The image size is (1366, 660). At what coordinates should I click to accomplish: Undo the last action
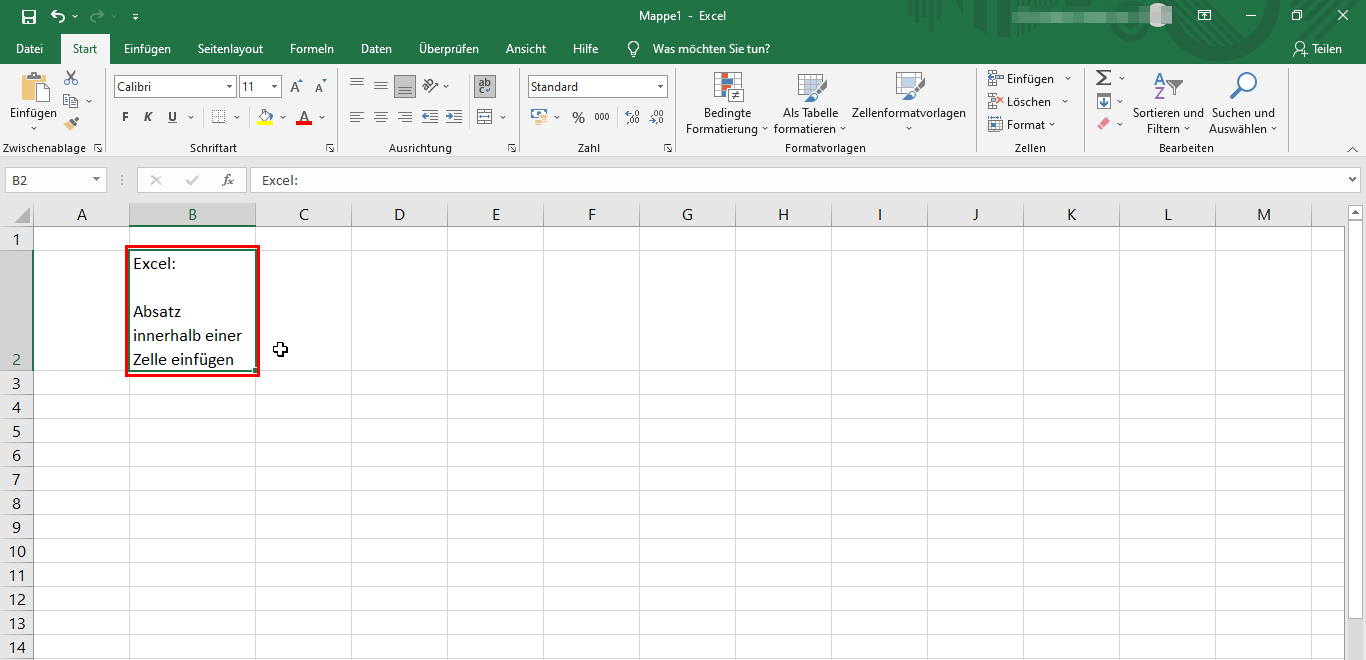pyautogui.click(x=58, y=16)
